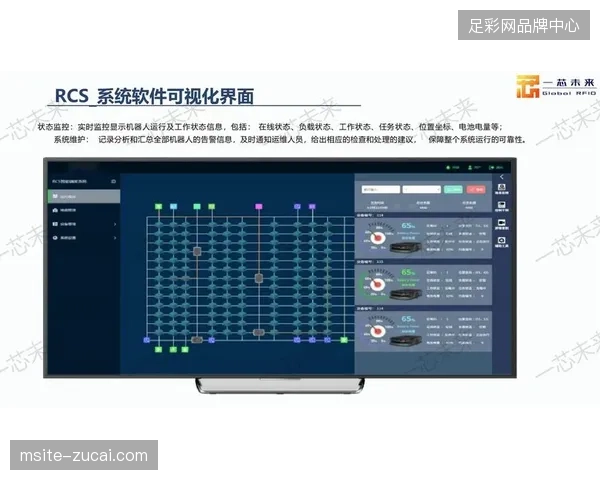Click the green search button
The image size is (600, 480).
click(x=453, y=189)
